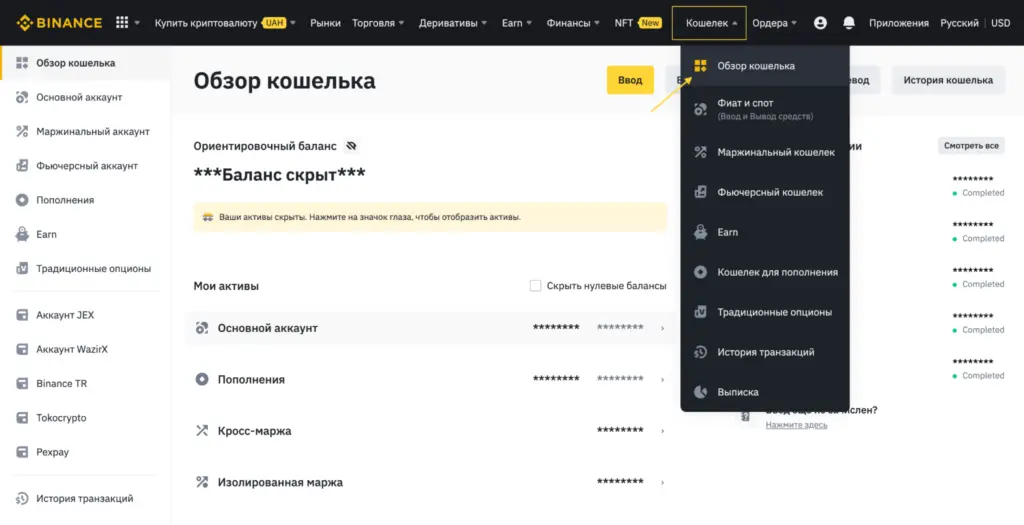Click the Пополнения icon in the left sidebar
The width and height of the screenshot is (1024, 525).
point(22,200)
